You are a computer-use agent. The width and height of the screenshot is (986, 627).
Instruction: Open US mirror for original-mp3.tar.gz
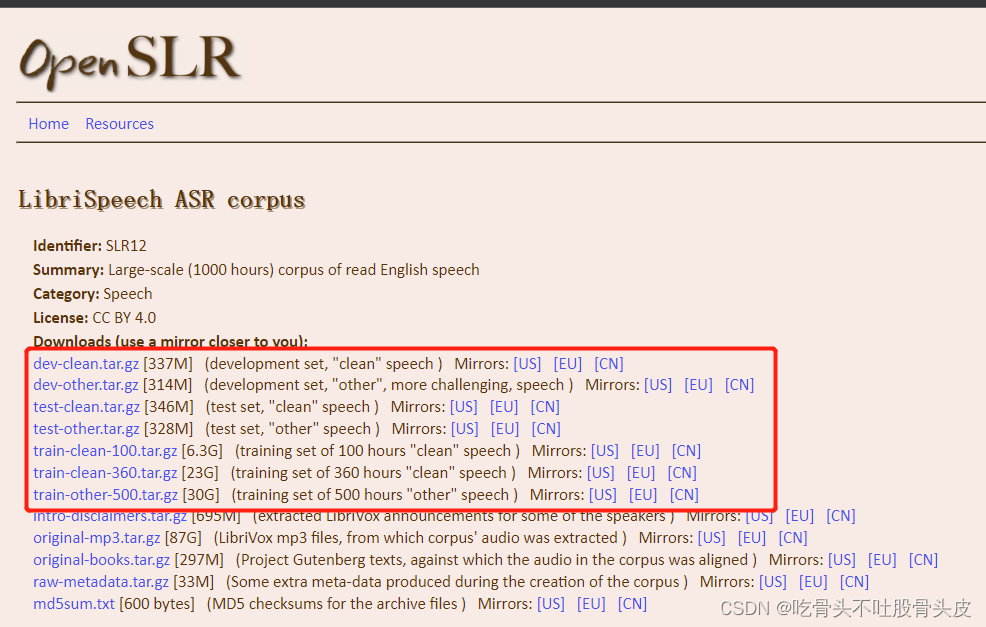pyautogui.click(x=711, y=538)
